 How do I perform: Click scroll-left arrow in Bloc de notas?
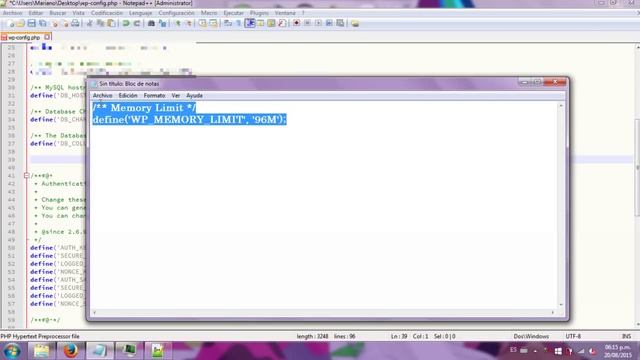[95, 312]
